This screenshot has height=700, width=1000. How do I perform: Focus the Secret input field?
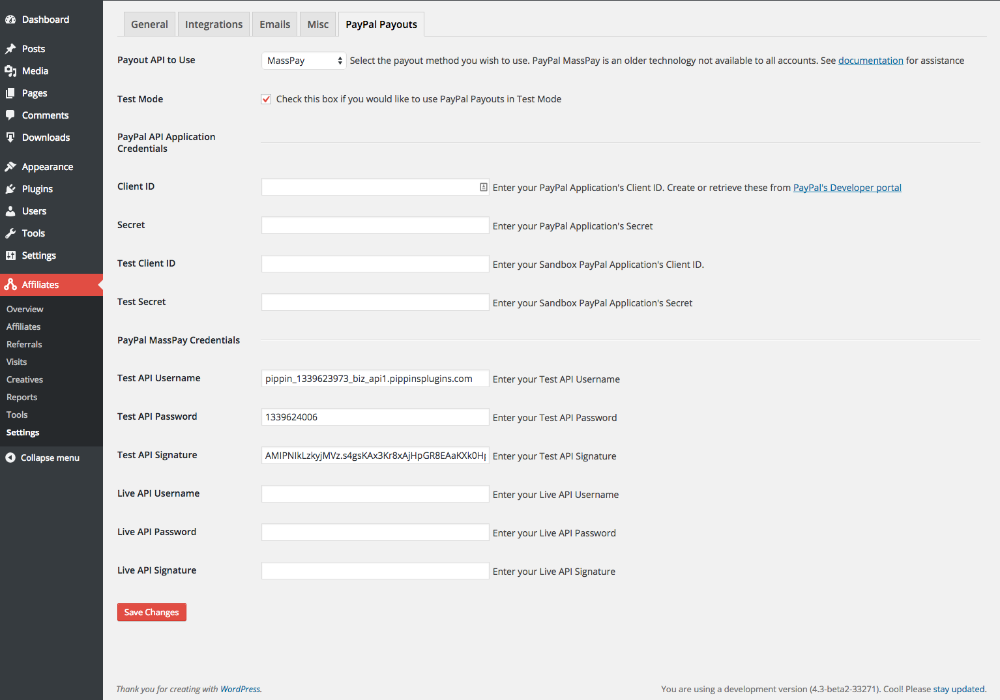(x=375, y=225)
